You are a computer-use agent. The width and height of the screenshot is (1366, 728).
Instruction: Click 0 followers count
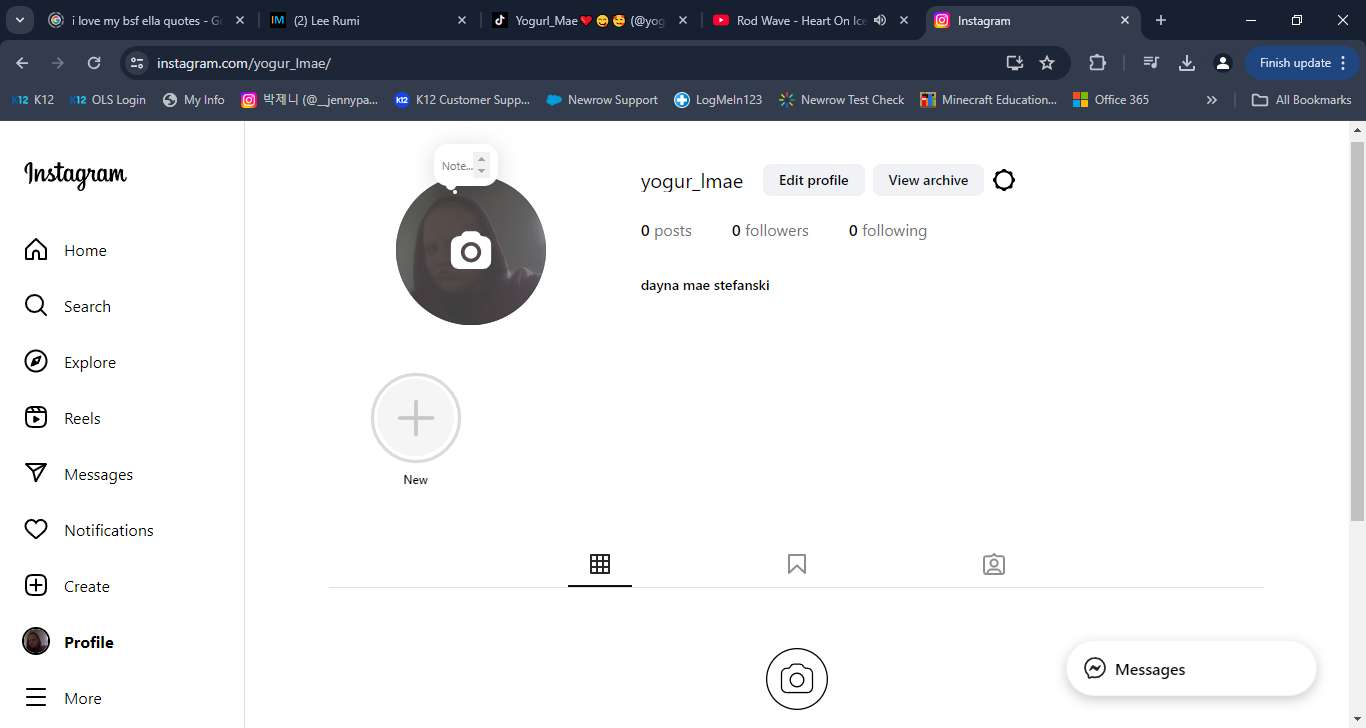pos(770,230)
